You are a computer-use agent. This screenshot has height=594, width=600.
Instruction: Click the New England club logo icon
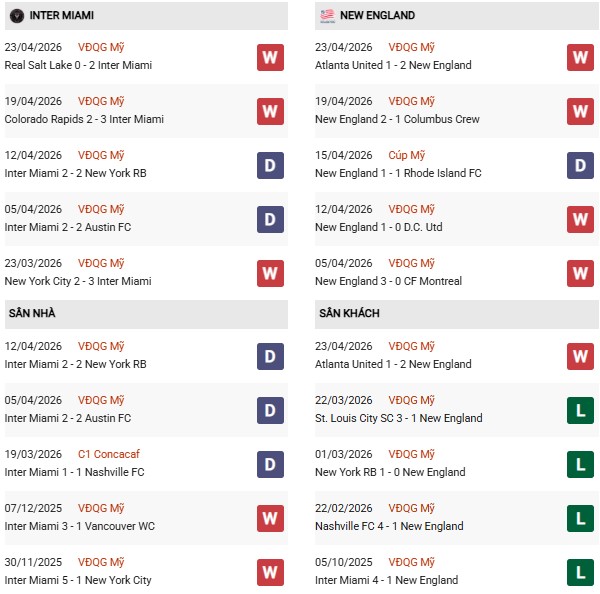click(325, 16)
